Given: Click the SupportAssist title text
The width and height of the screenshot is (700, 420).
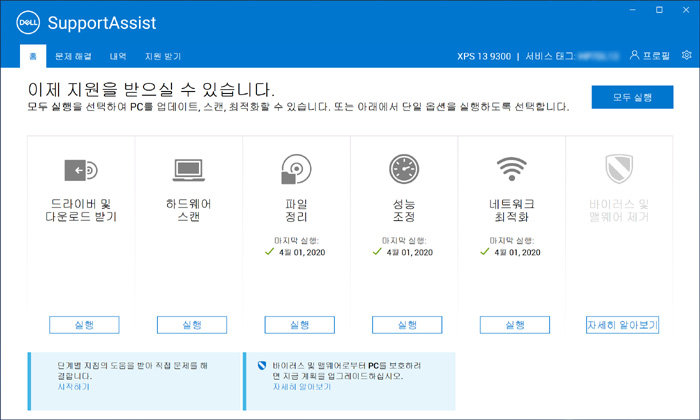Looking at the screenshot, I should (x=102, y=23).
